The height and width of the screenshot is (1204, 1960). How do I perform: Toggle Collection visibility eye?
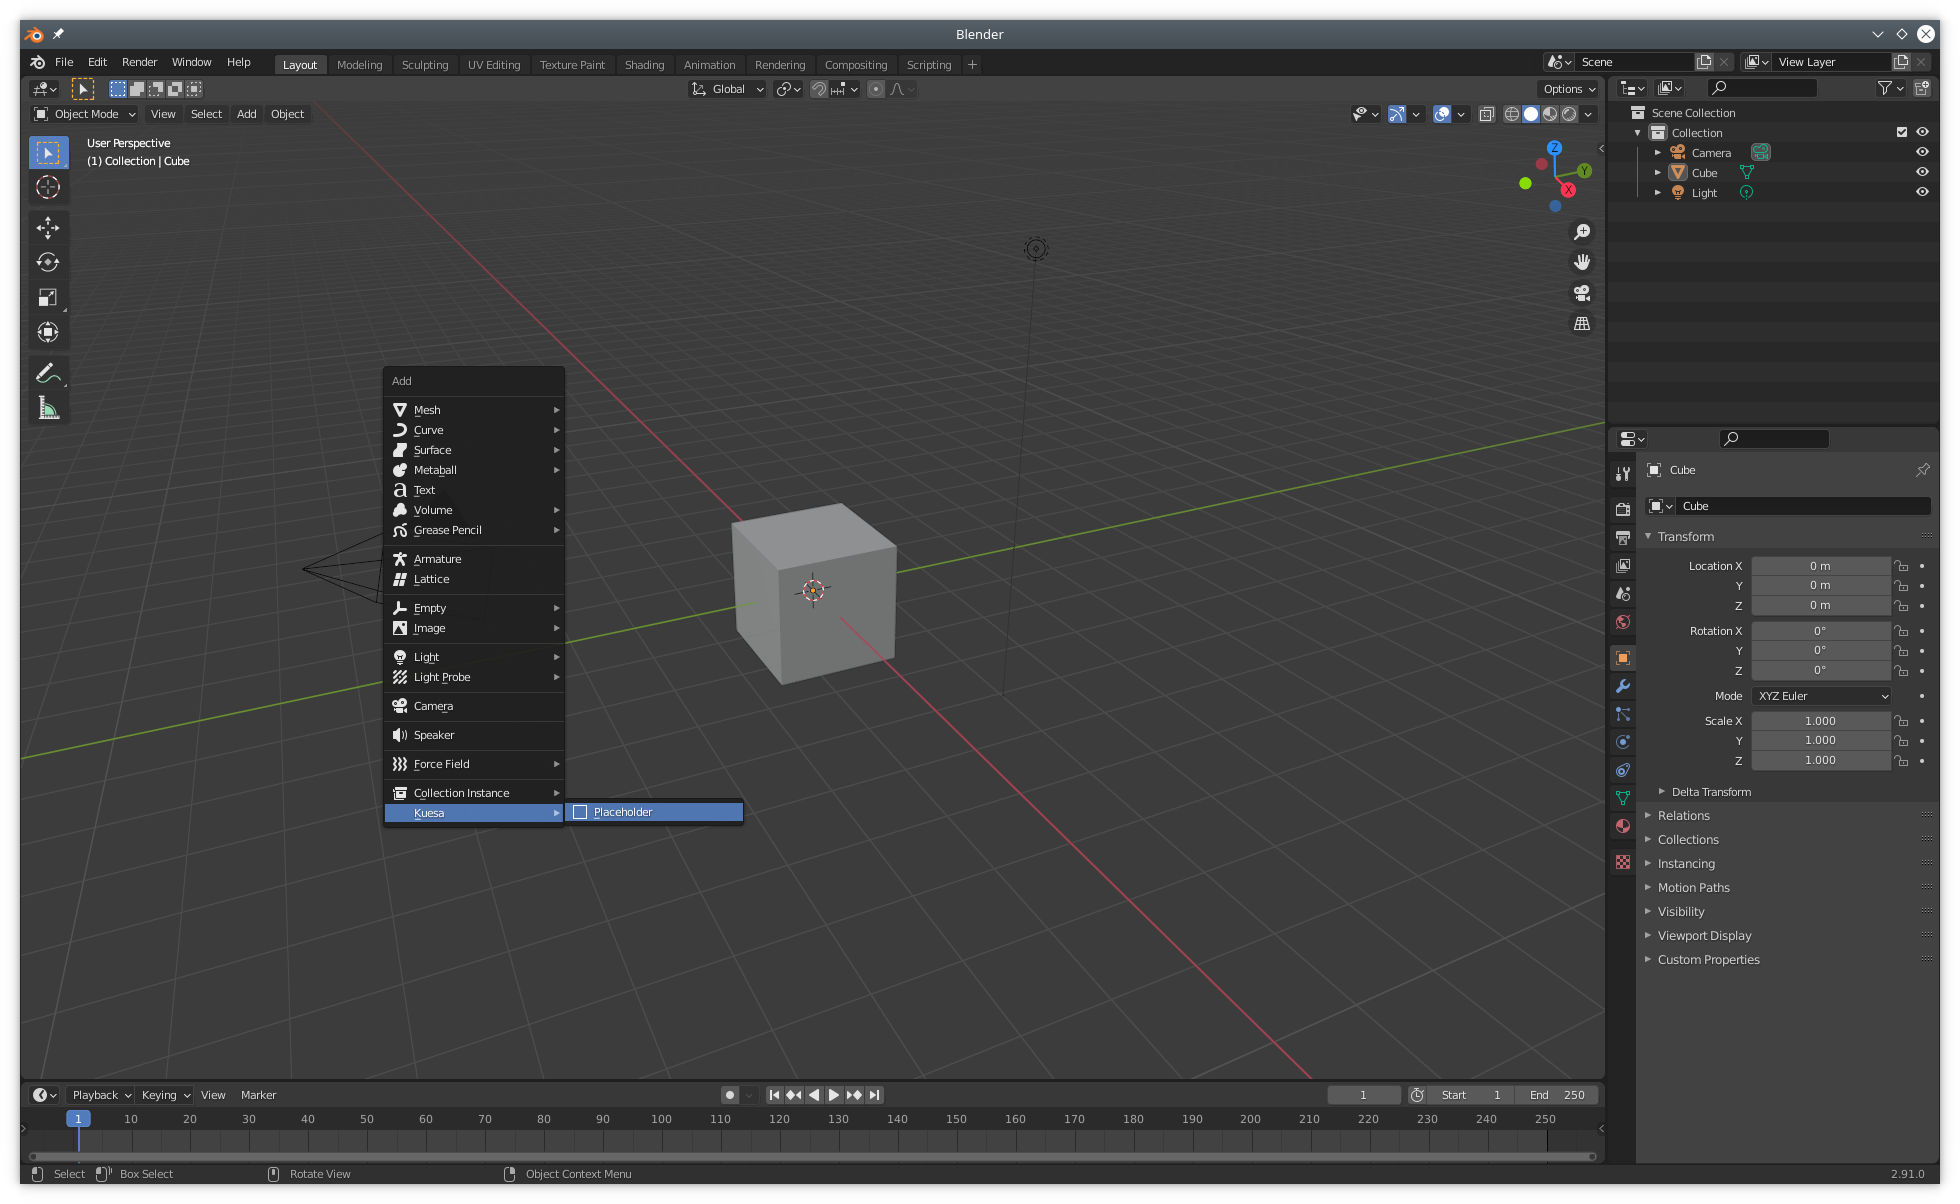pos(1922,132)
